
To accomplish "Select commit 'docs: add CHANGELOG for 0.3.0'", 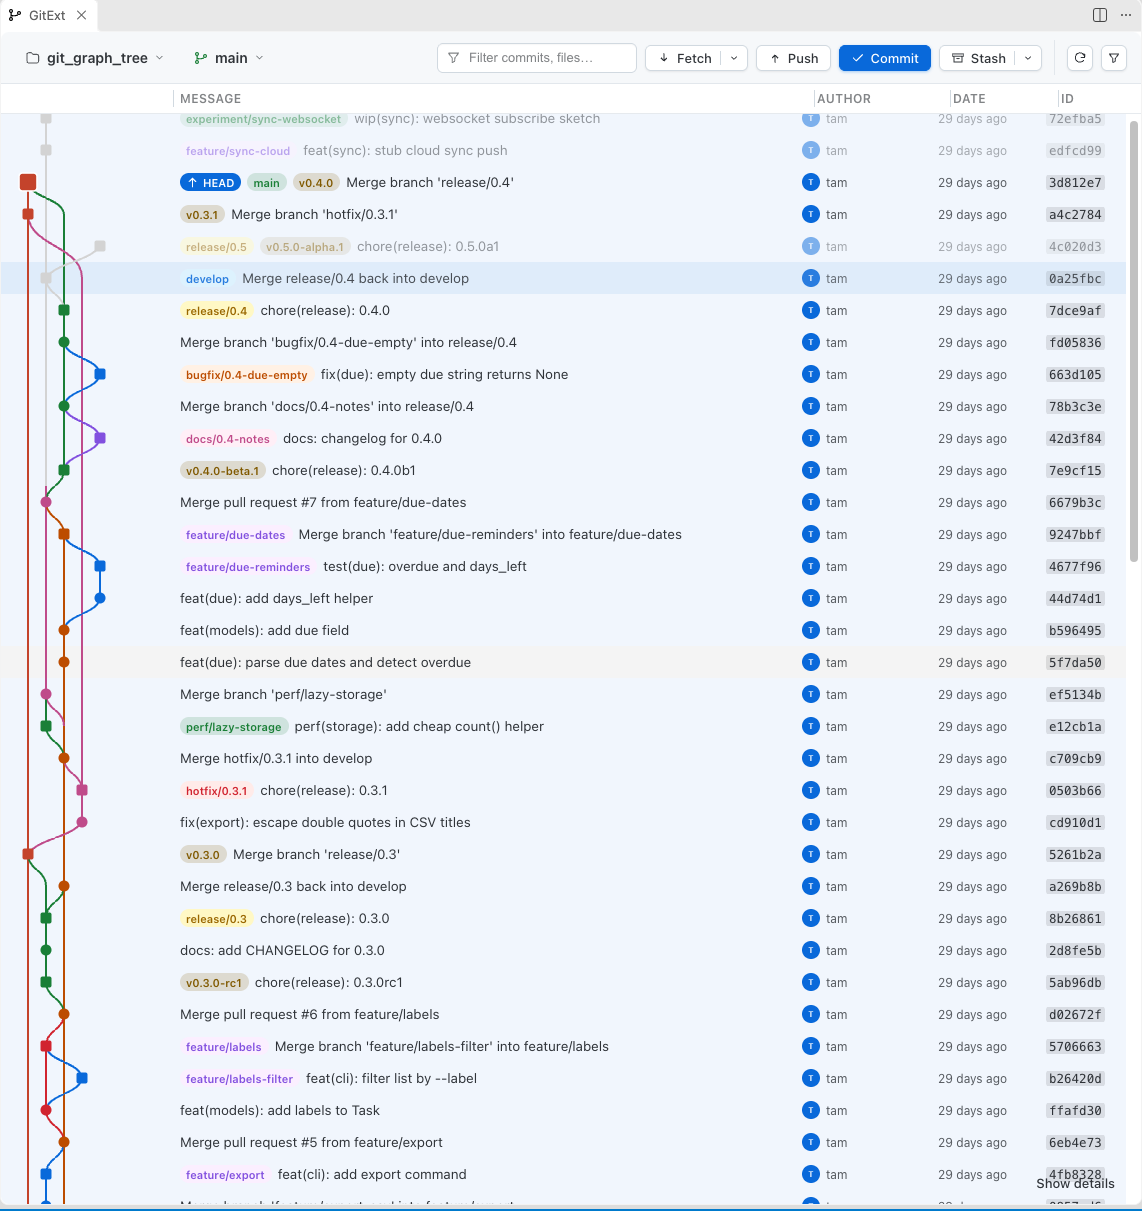I will click(x=282, y=951).
